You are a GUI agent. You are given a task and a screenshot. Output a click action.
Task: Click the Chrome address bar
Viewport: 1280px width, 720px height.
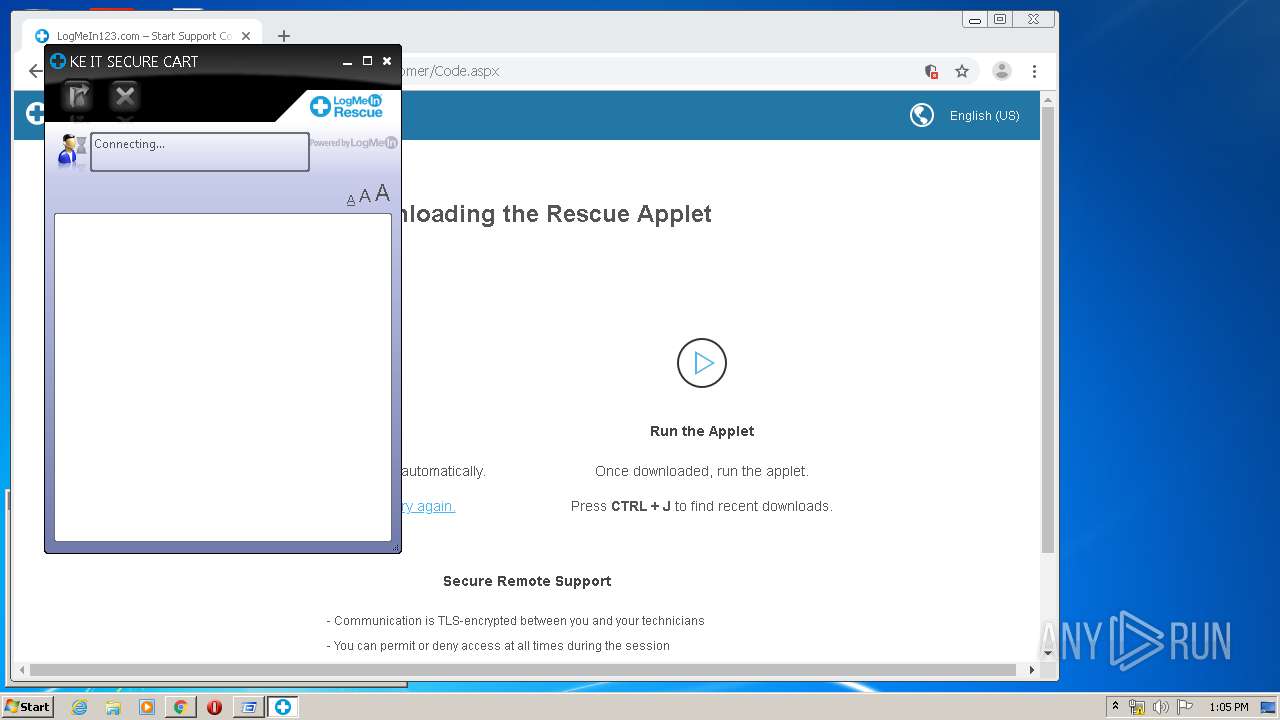coord(660,71)
